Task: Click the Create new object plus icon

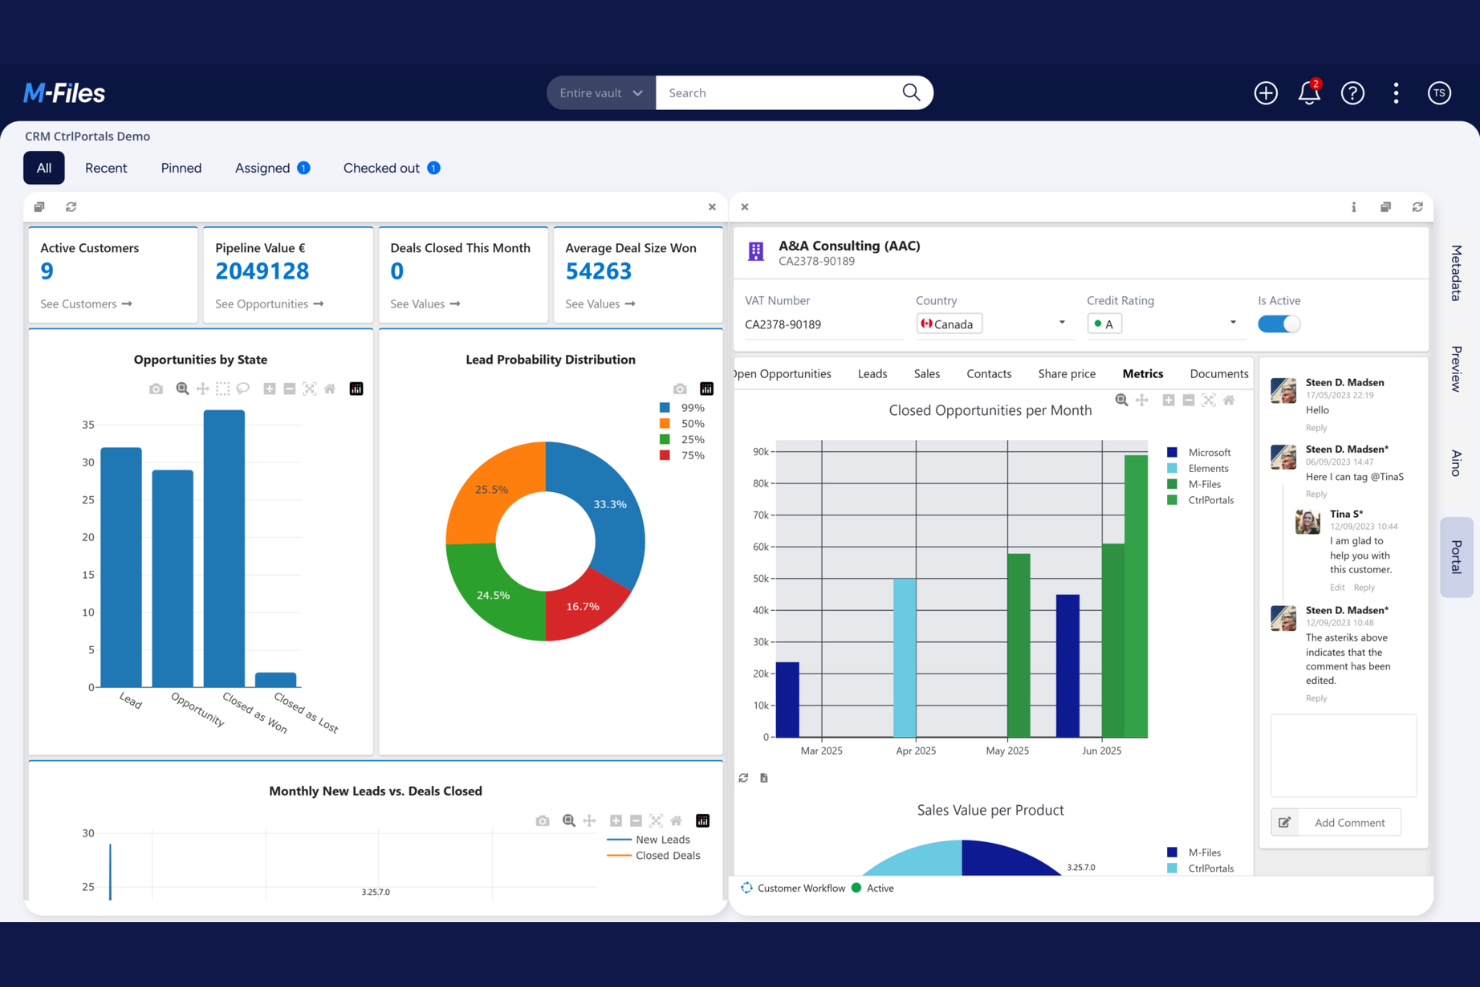Action: (1266, 93)
